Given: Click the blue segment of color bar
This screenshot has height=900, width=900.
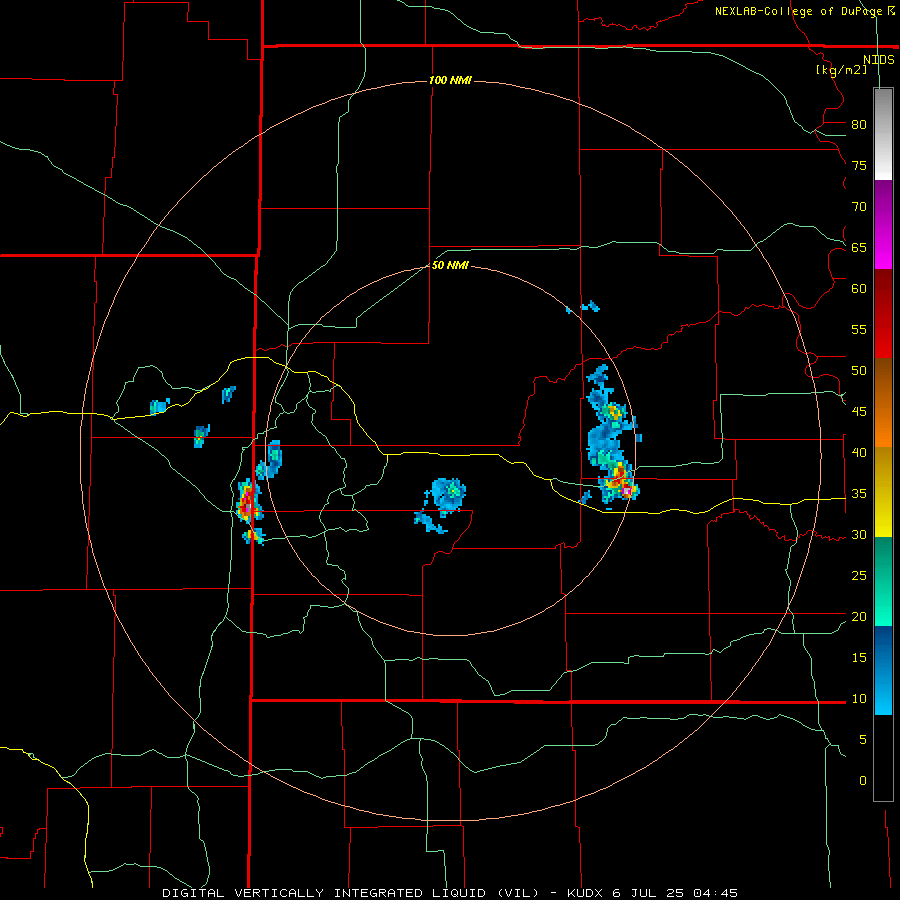Looking at the screenshot, I should [x=883, y=670].
